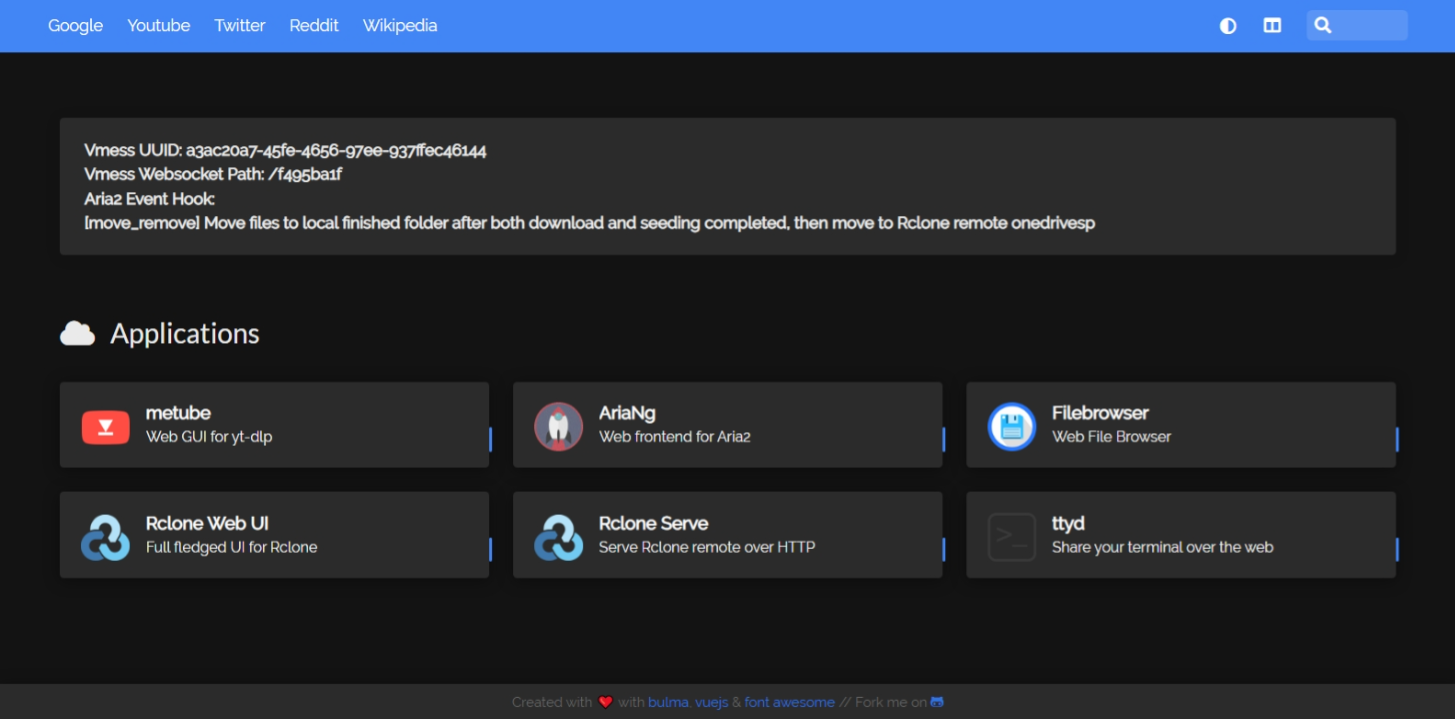
Task: Click the Aria2 Event Hook label
Action: pos(149,199)
